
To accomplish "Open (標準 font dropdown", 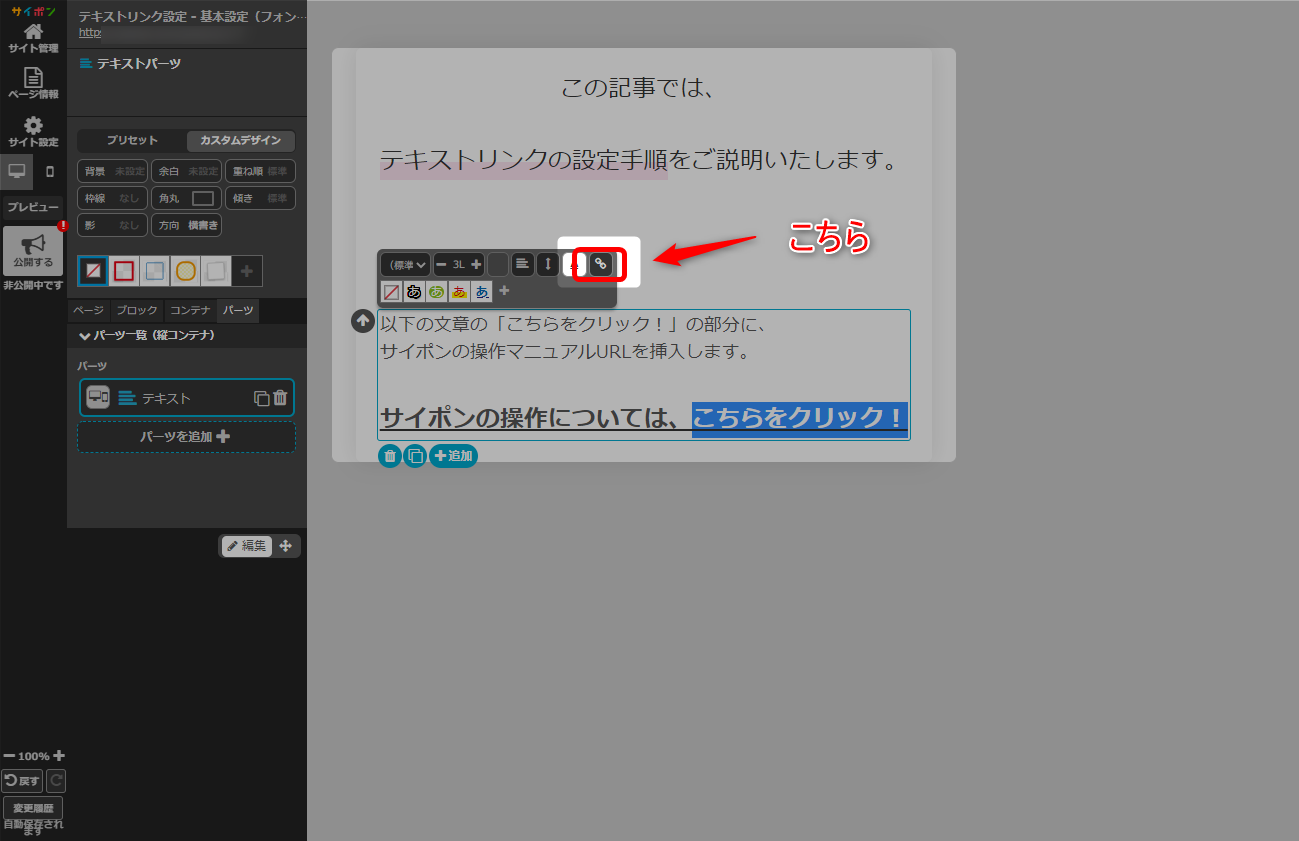I will point(405,265).
